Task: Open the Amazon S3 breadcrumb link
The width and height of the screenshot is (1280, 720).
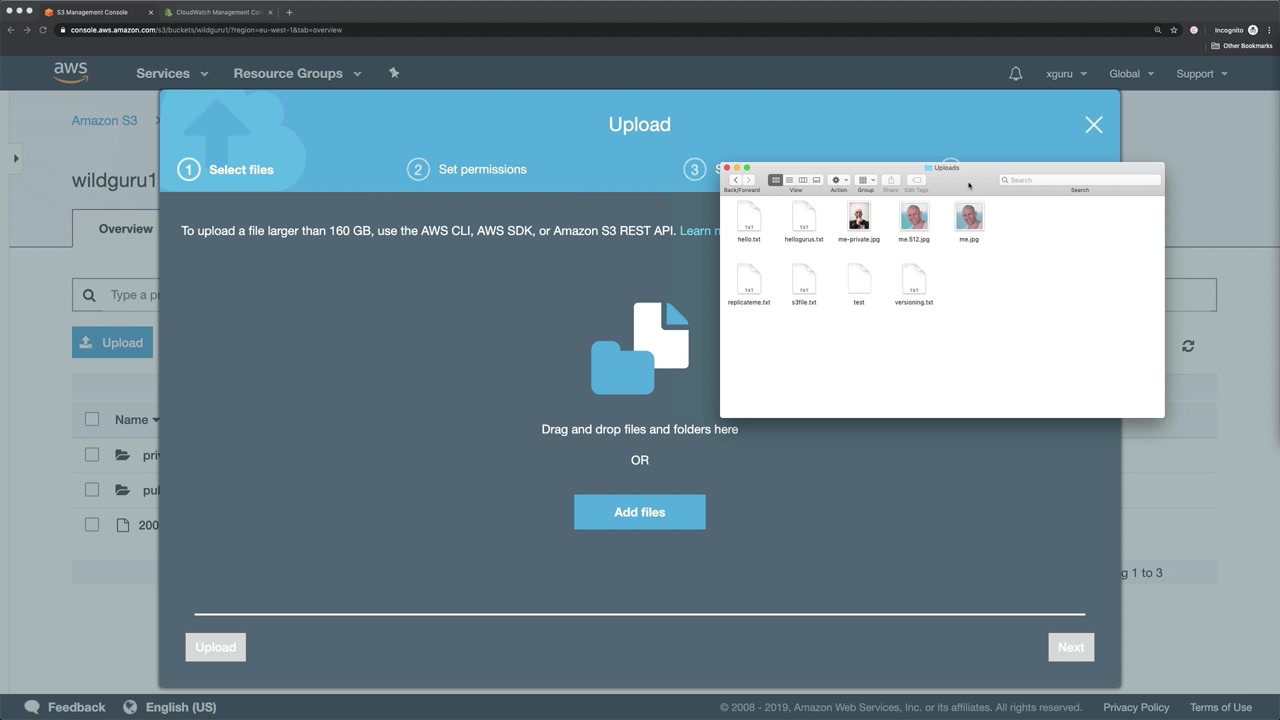Action: (104, 121)
